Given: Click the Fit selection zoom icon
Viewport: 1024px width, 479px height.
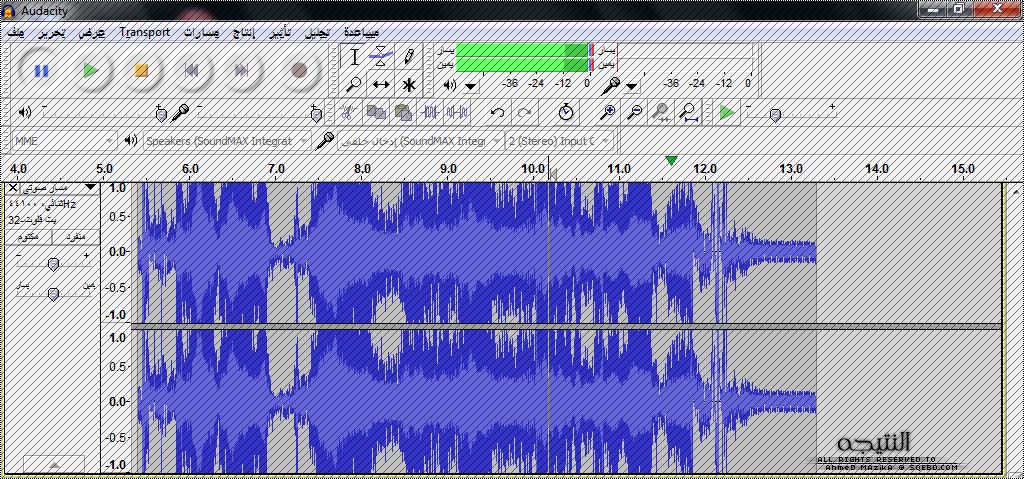Looking at the screenshot, I should tap(661, 112).
